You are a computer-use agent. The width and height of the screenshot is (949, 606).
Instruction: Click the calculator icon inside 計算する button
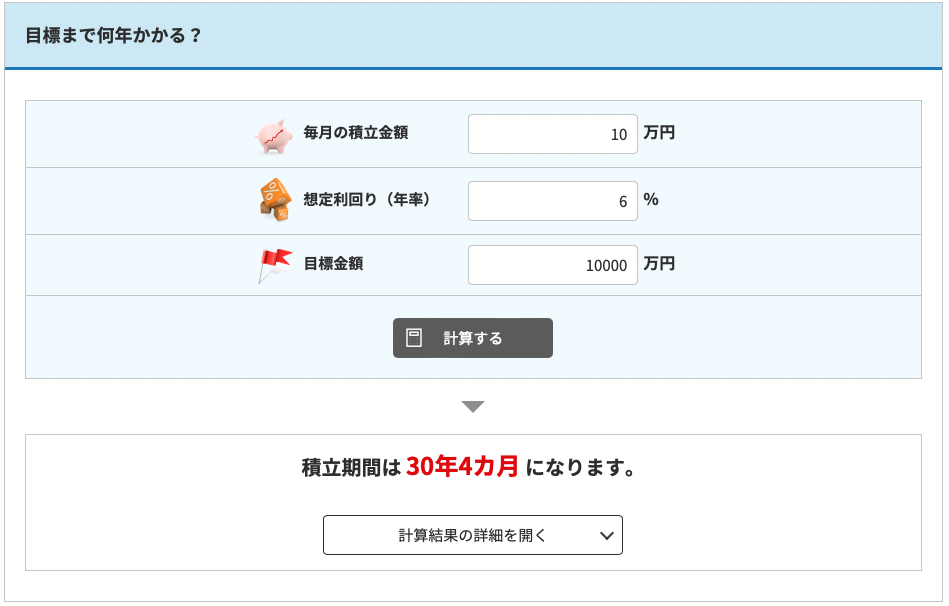[414, 337]
